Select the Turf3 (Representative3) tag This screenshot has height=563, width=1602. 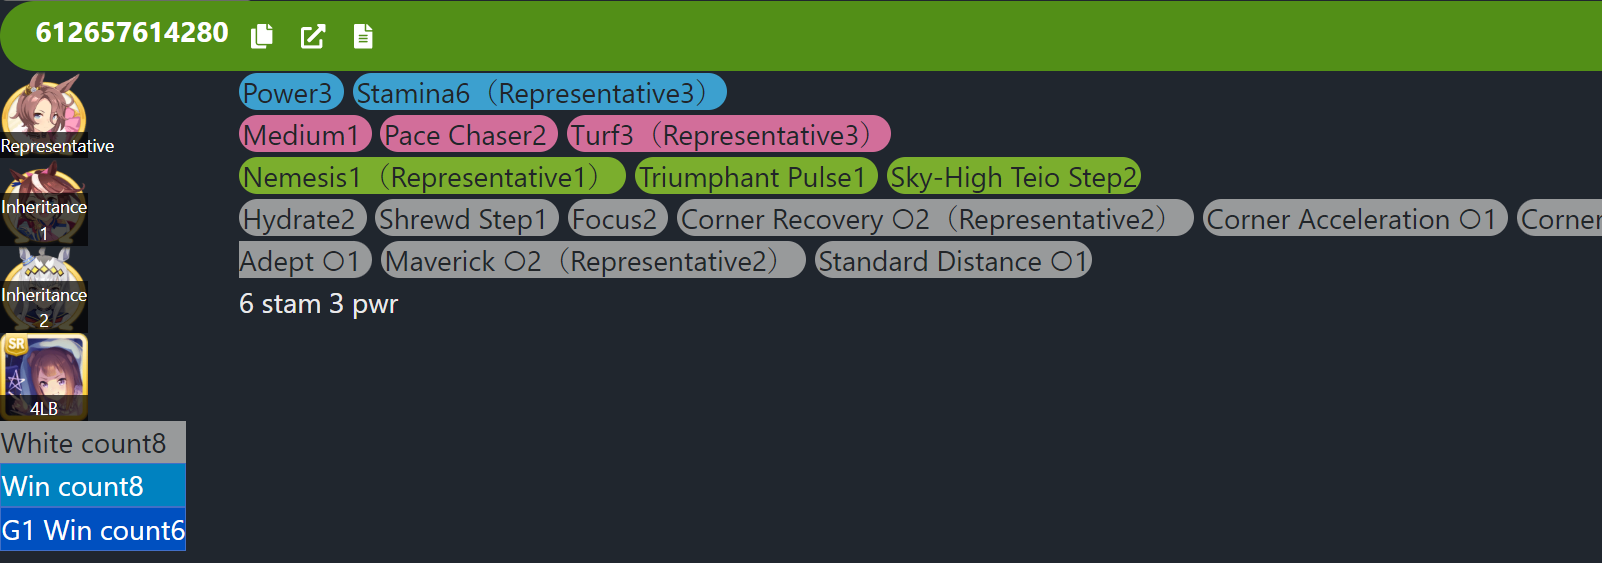[x=728, y=135]
